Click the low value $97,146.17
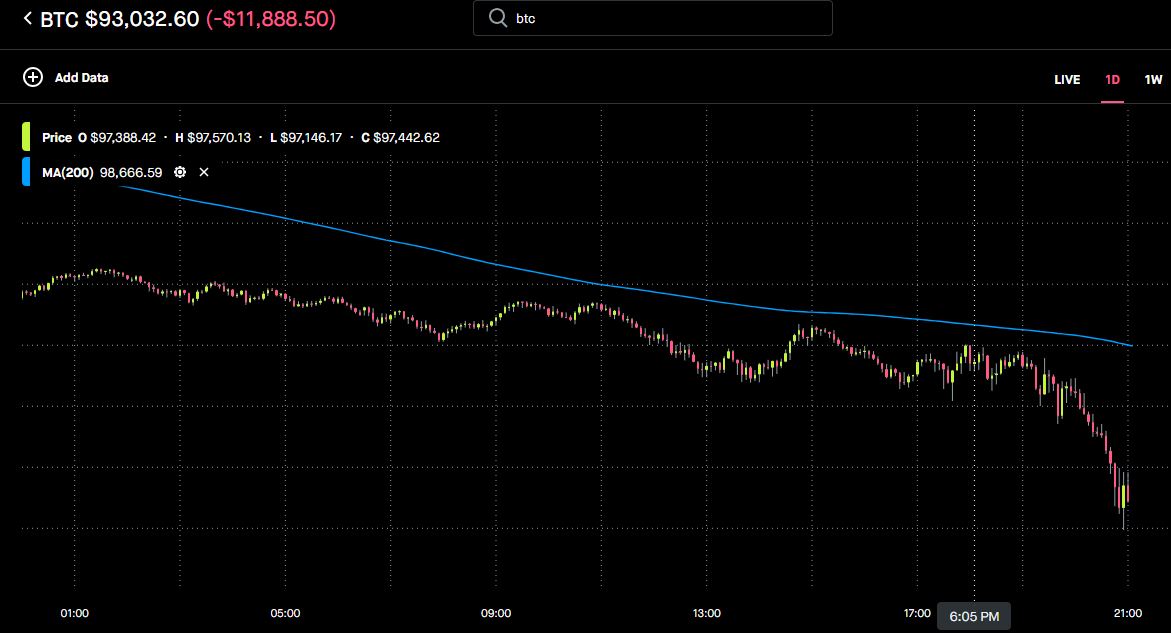The height and width of the screenshot is (633, 1171). [311, 137]
